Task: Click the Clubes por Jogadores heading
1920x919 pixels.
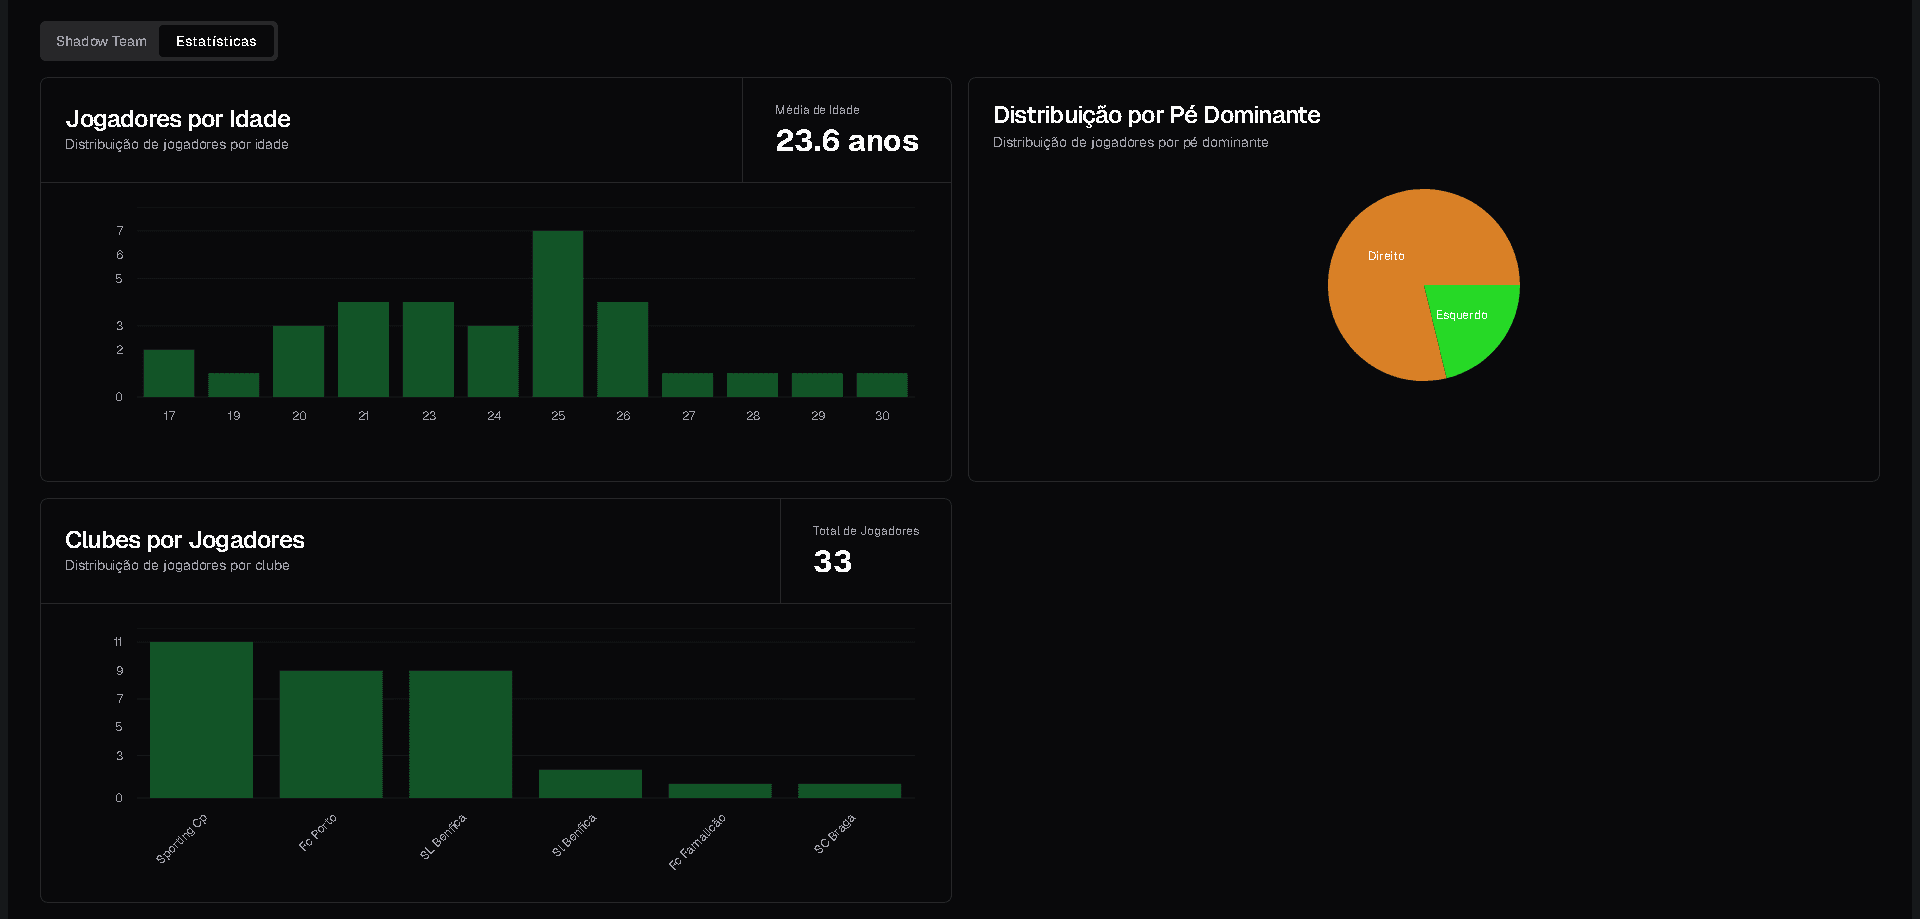Action: coord(185,540)
